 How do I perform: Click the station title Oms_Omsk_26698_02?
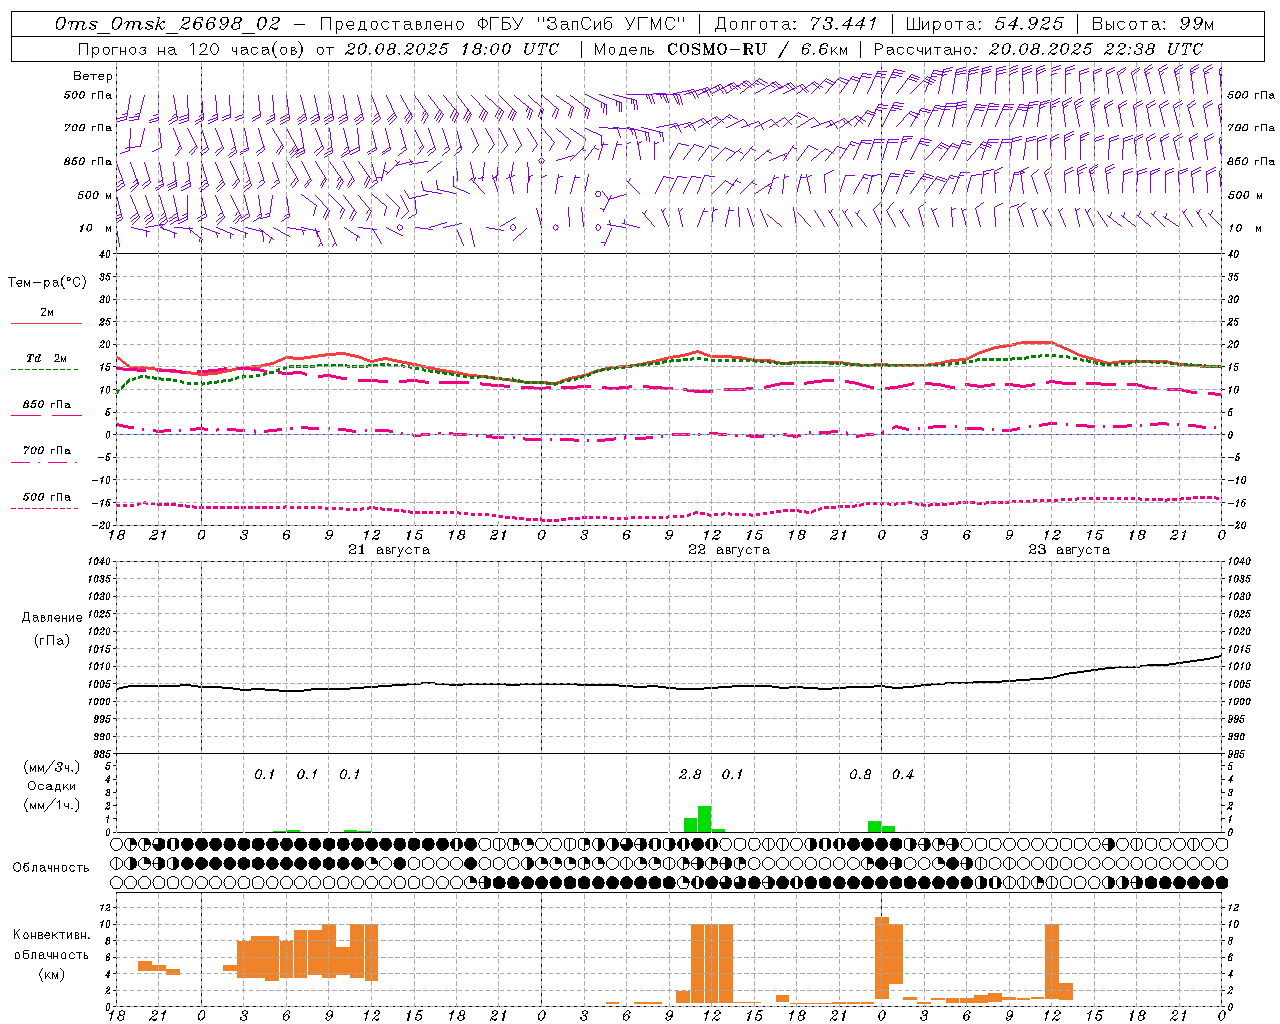coord(168,24)
